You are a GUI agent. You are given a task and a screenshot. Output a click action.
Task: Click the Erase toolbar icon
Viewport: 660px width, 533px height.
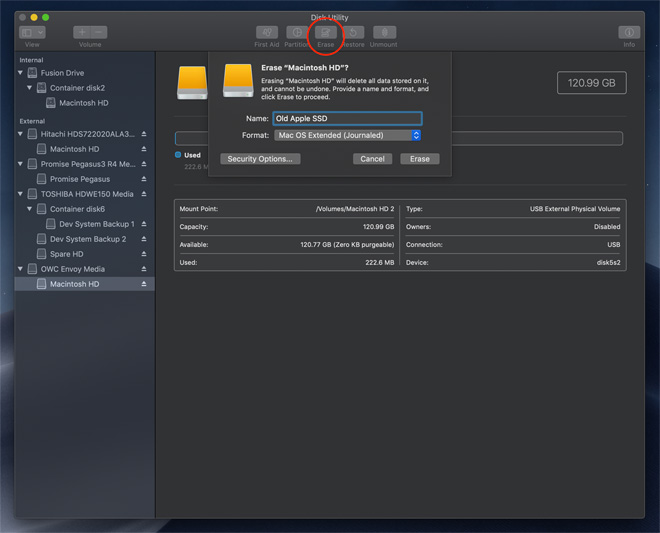326,32
